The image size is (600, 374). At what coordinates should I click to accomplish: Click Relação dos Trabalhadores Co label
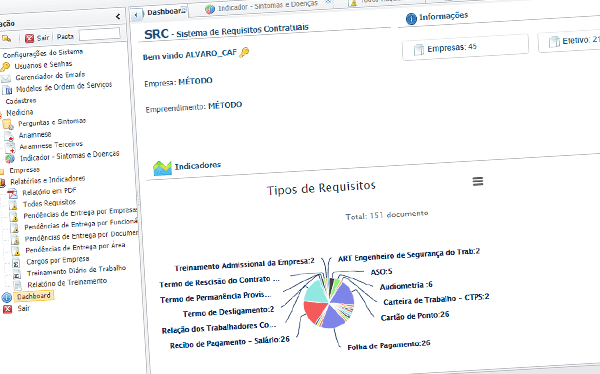coord(218,327)
